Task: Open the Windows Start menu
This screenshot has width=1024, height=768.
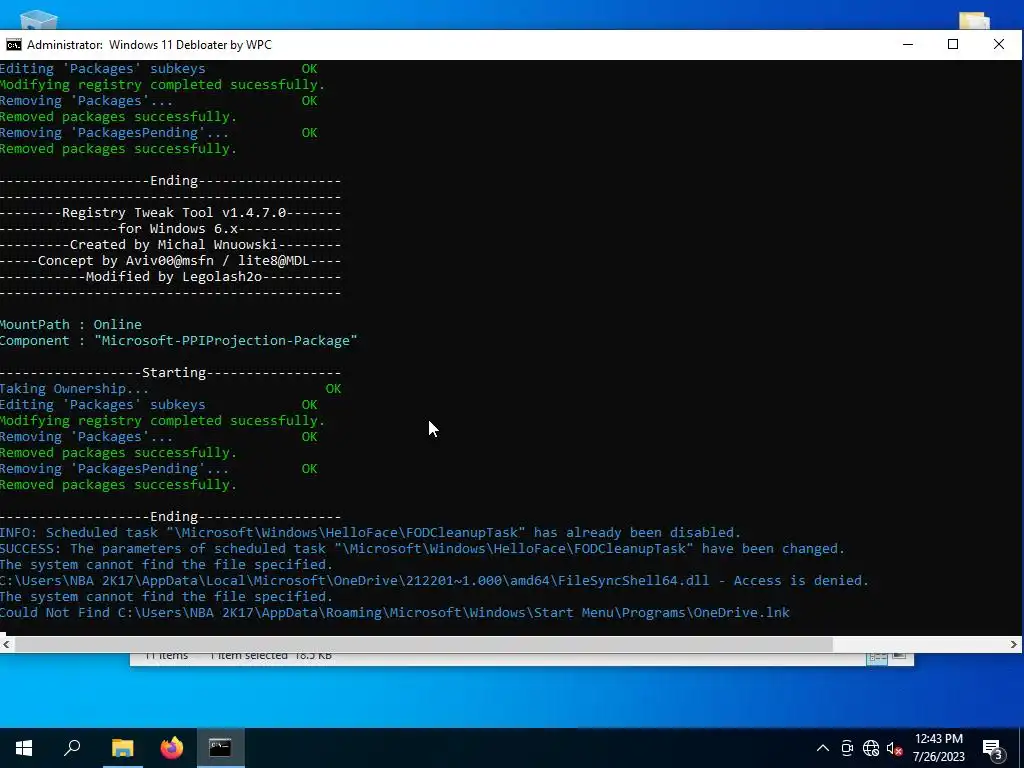Action: pyautogui.click(x=24, y=748)
